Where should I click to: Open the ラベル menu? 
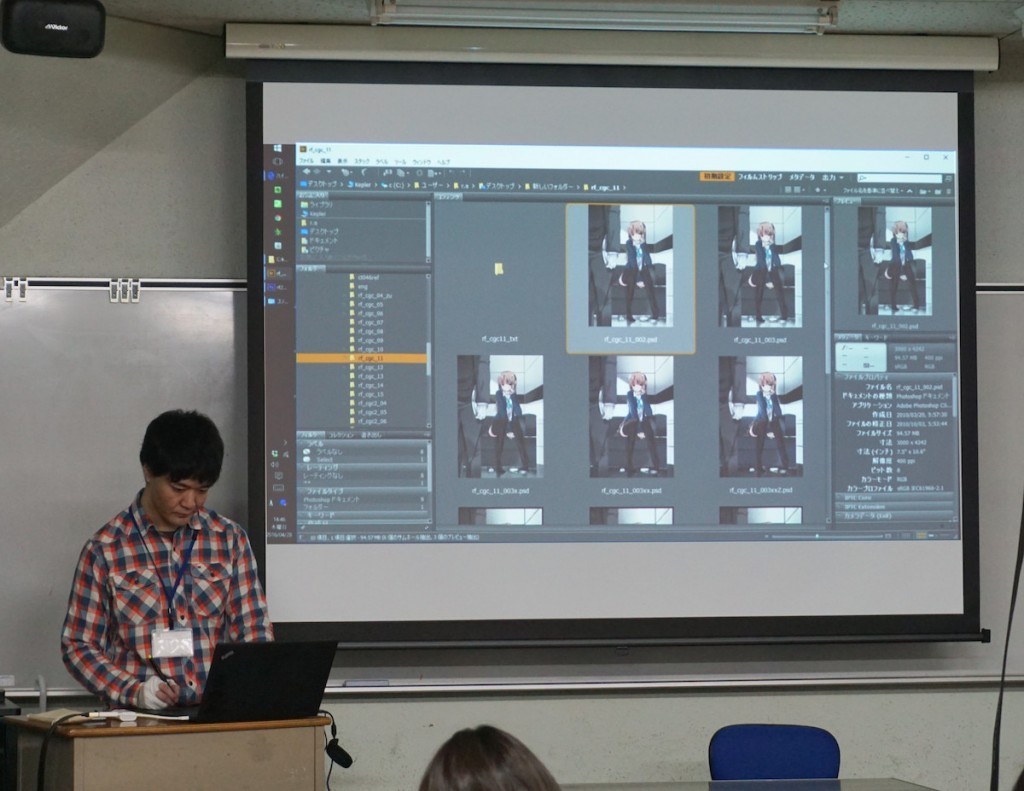pos(382,161)
